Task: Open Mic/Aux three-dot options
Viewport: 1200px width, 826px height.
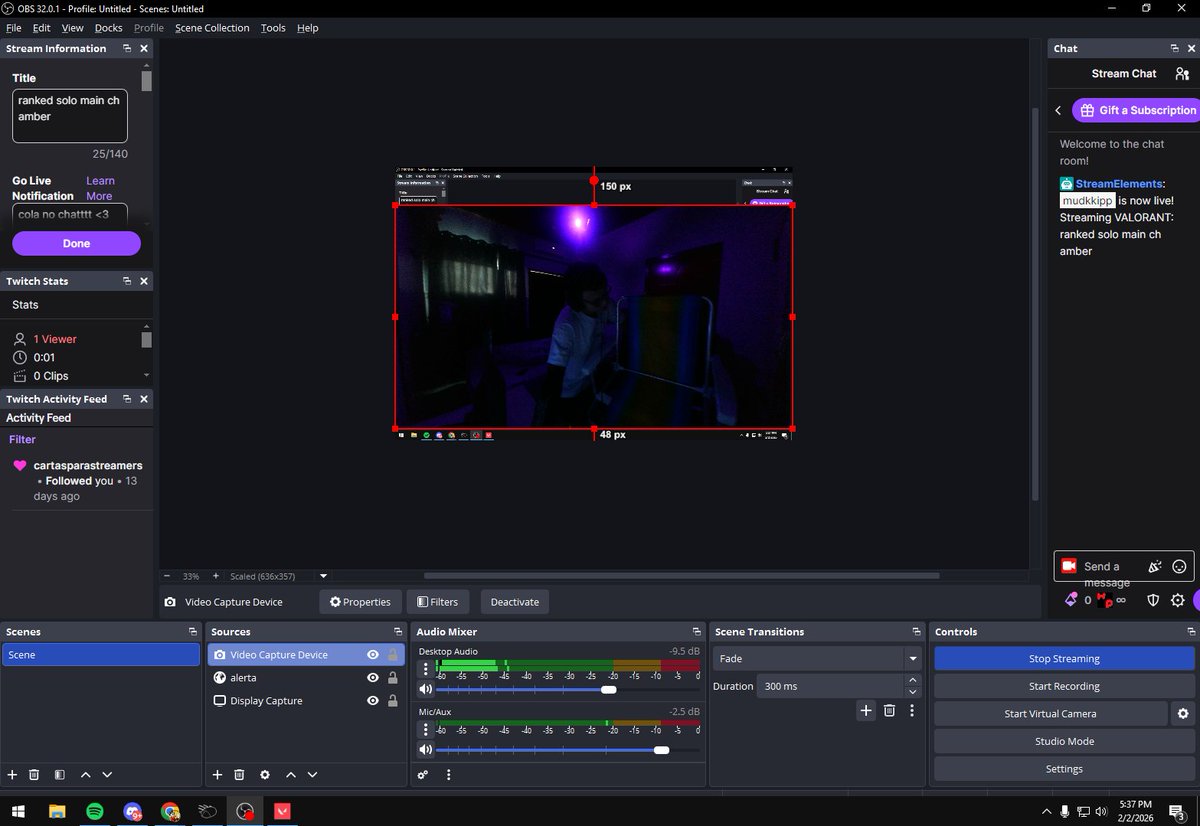Action: pos(426,729)
